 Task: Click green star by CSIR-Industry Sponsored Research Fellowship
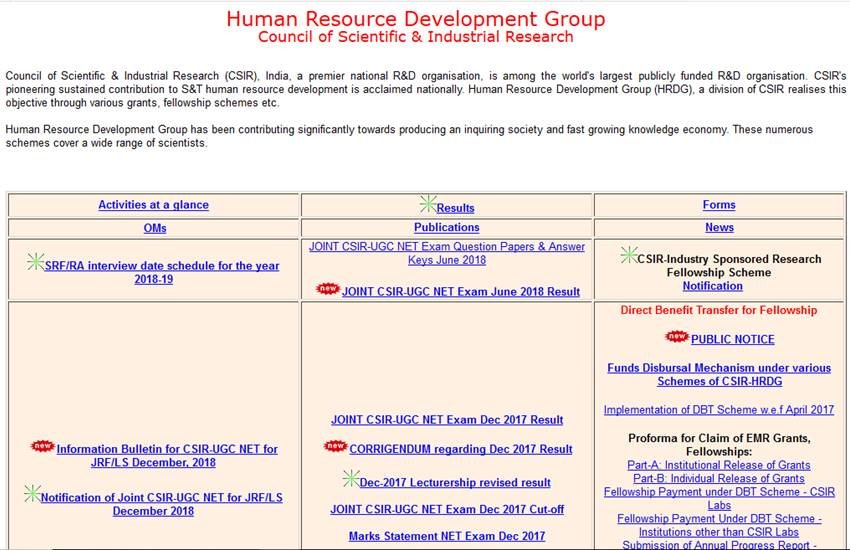(629, 255)
